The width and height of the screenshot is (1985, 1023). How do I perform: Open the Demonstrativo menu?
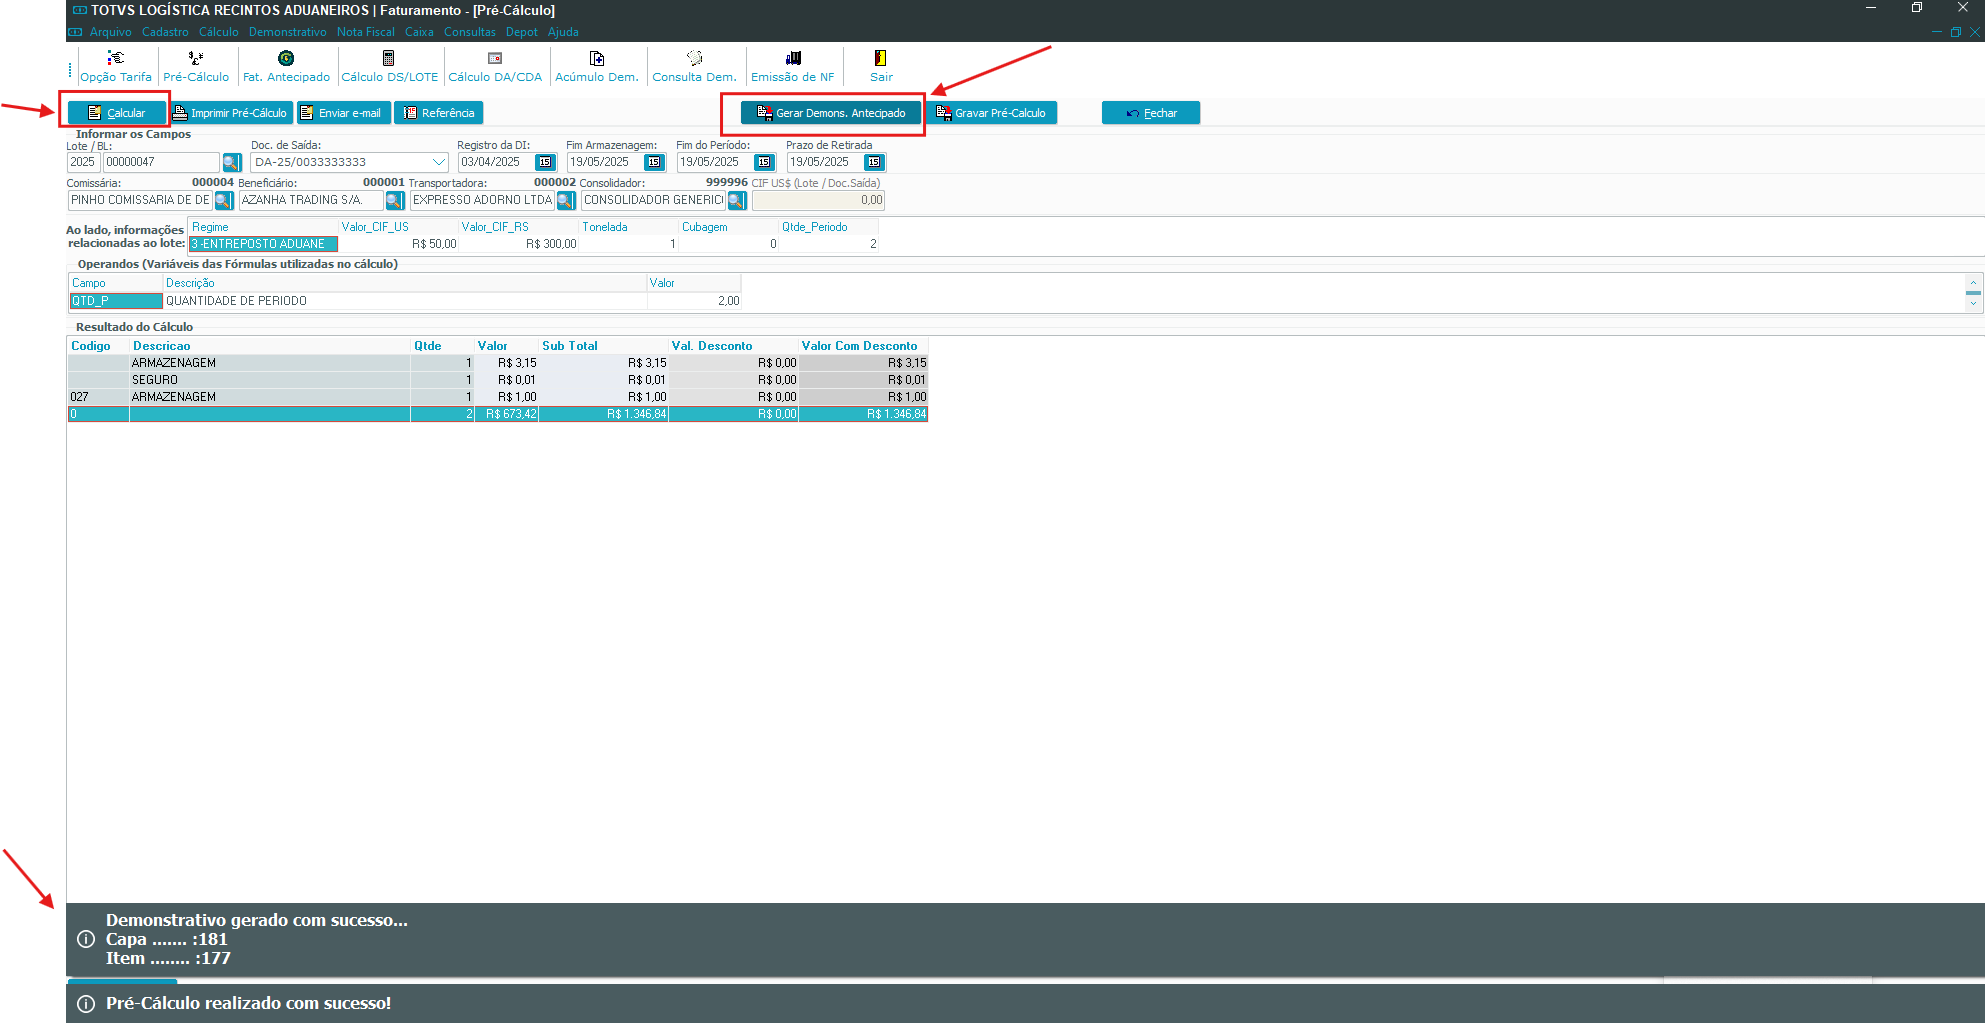287,32
